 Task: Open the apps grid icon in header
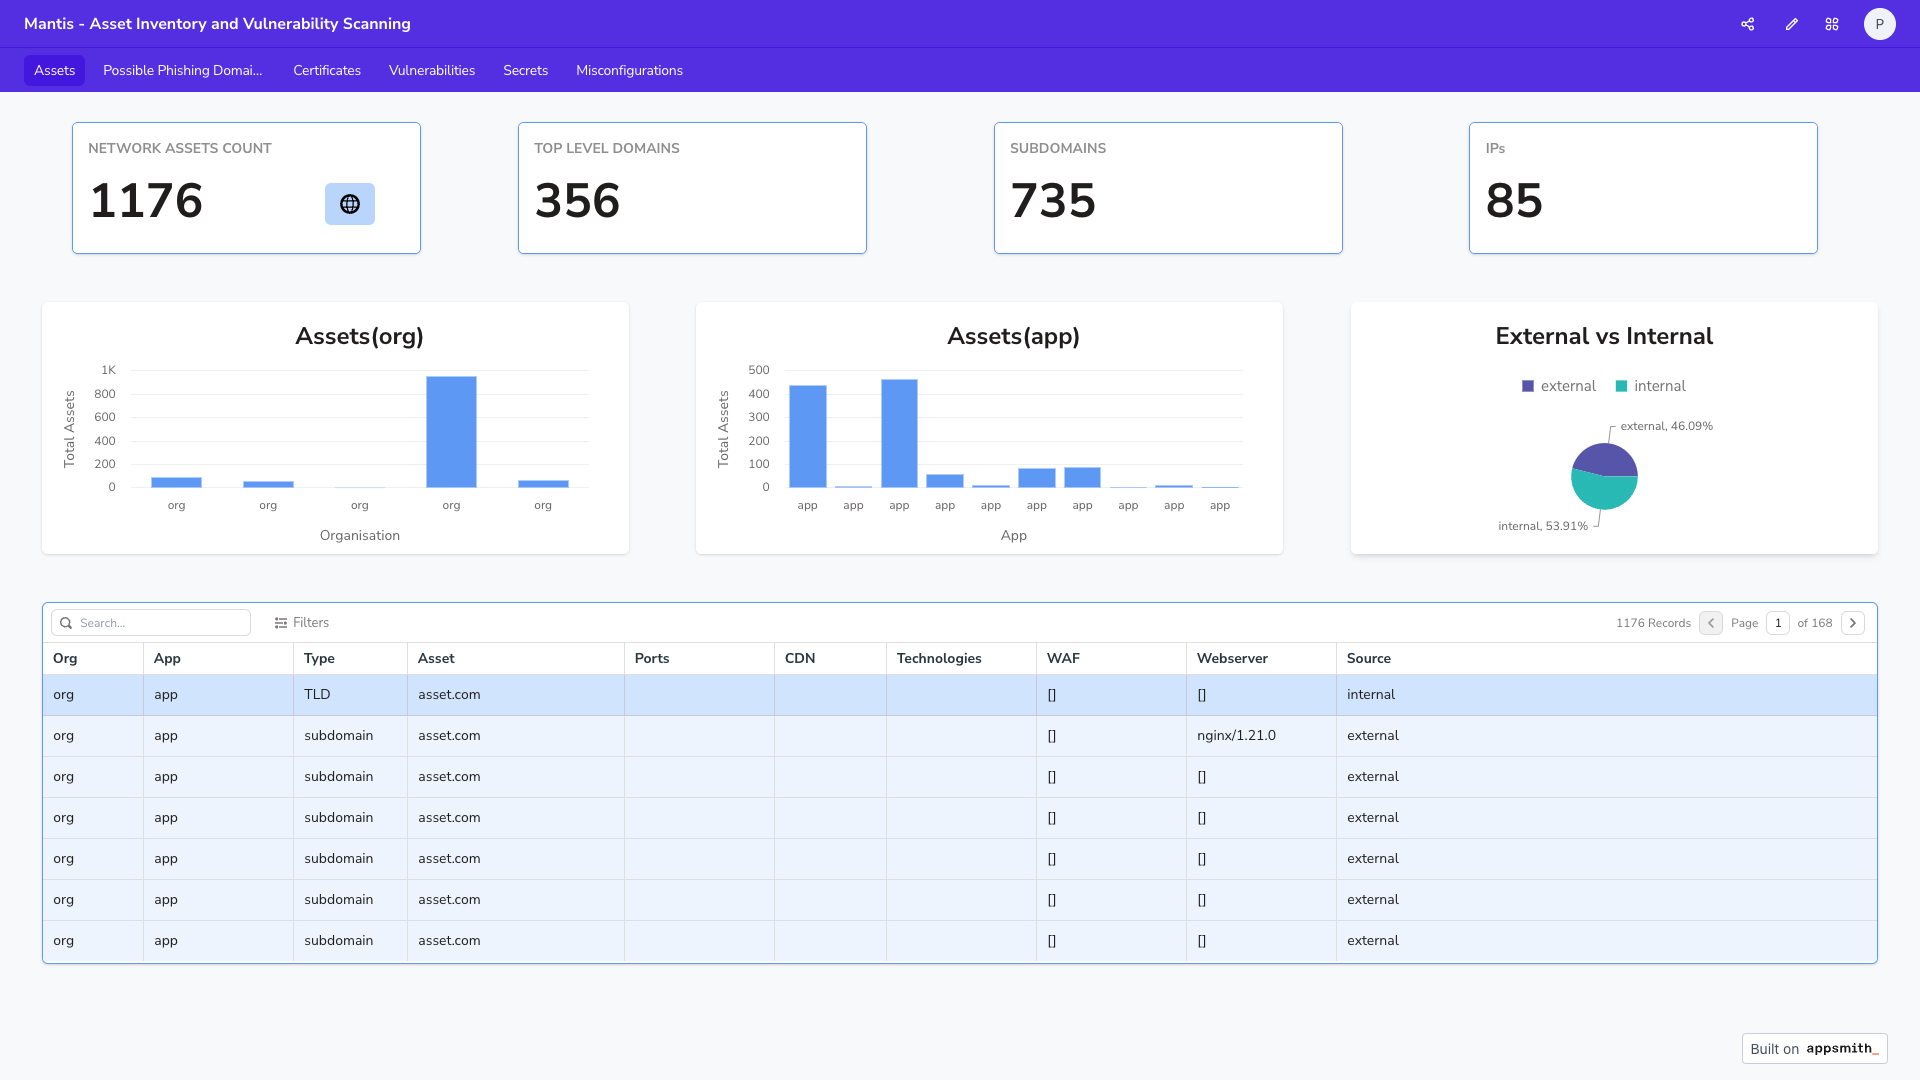click(1831, 24)
